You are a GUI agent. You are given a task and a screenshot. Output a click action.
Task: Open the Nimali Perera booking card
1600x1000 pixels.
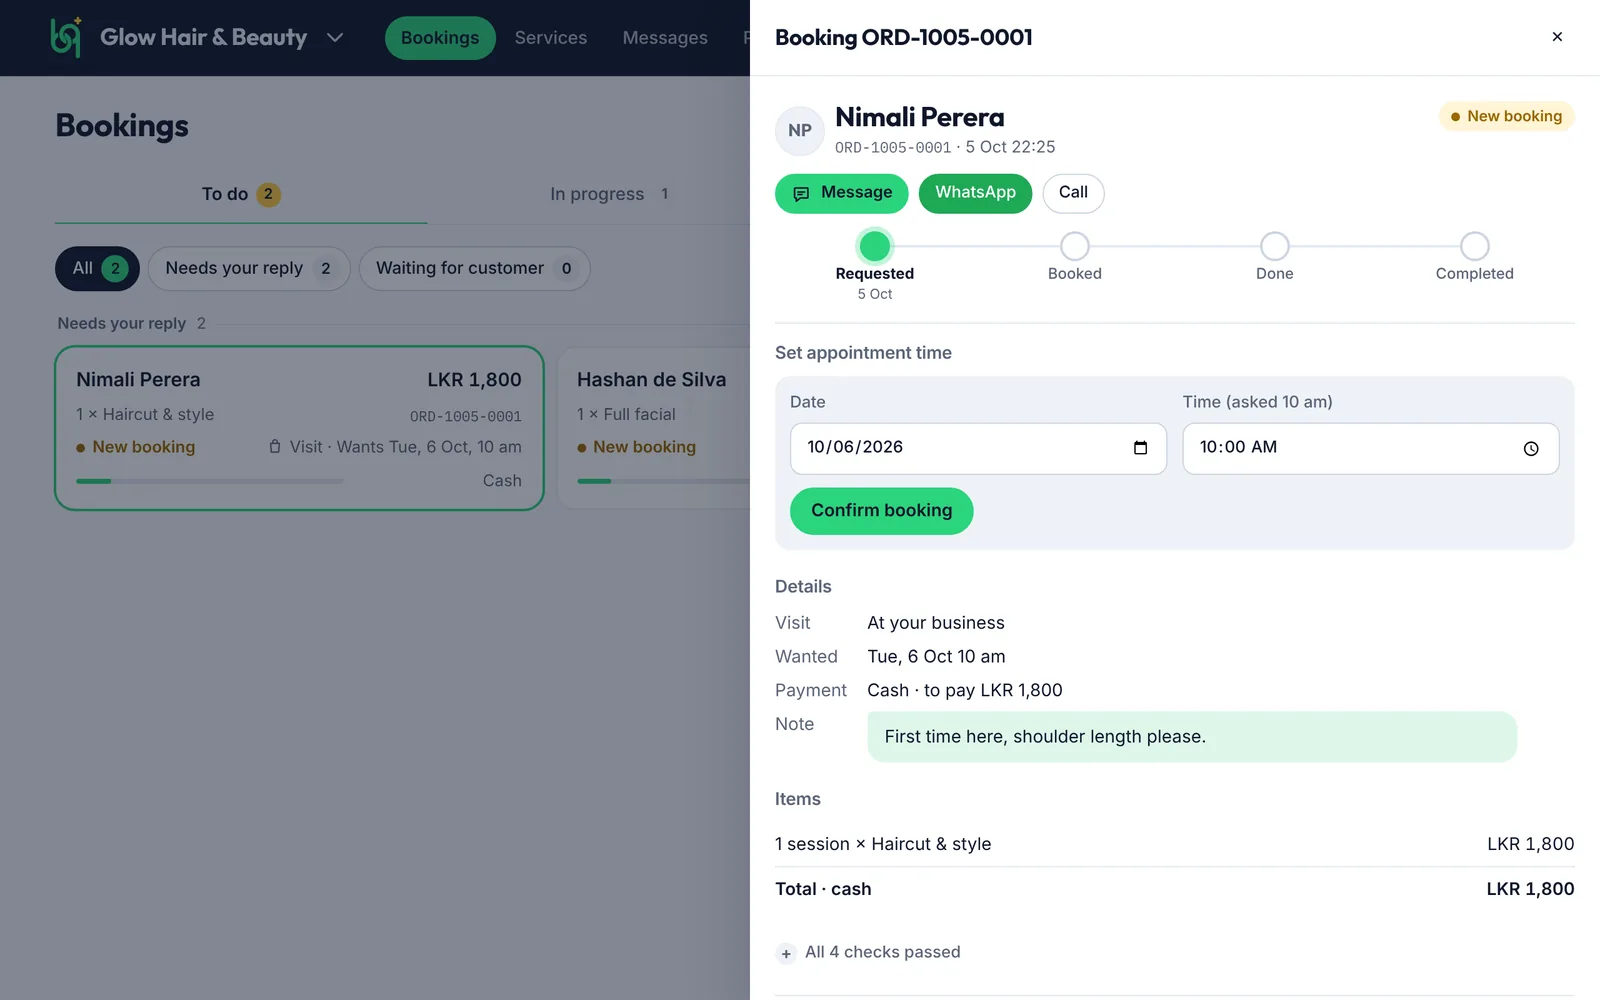[299, 428]
